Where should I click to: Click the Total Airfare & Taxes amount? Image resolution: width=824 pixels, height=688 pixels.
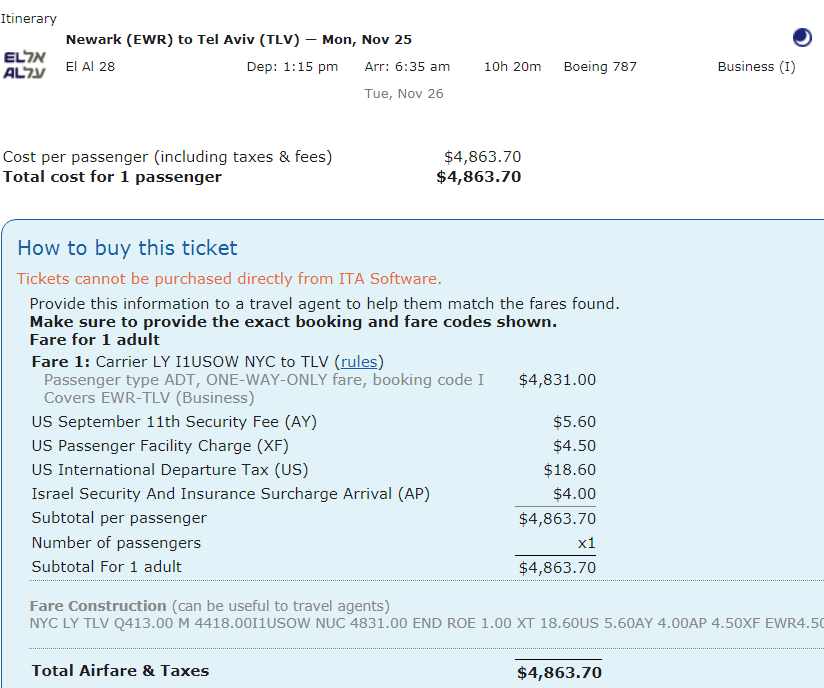559,673
